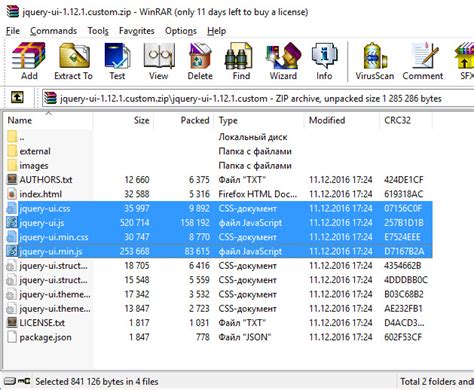Open the Find binoculars tool

(x=241, y=61)
